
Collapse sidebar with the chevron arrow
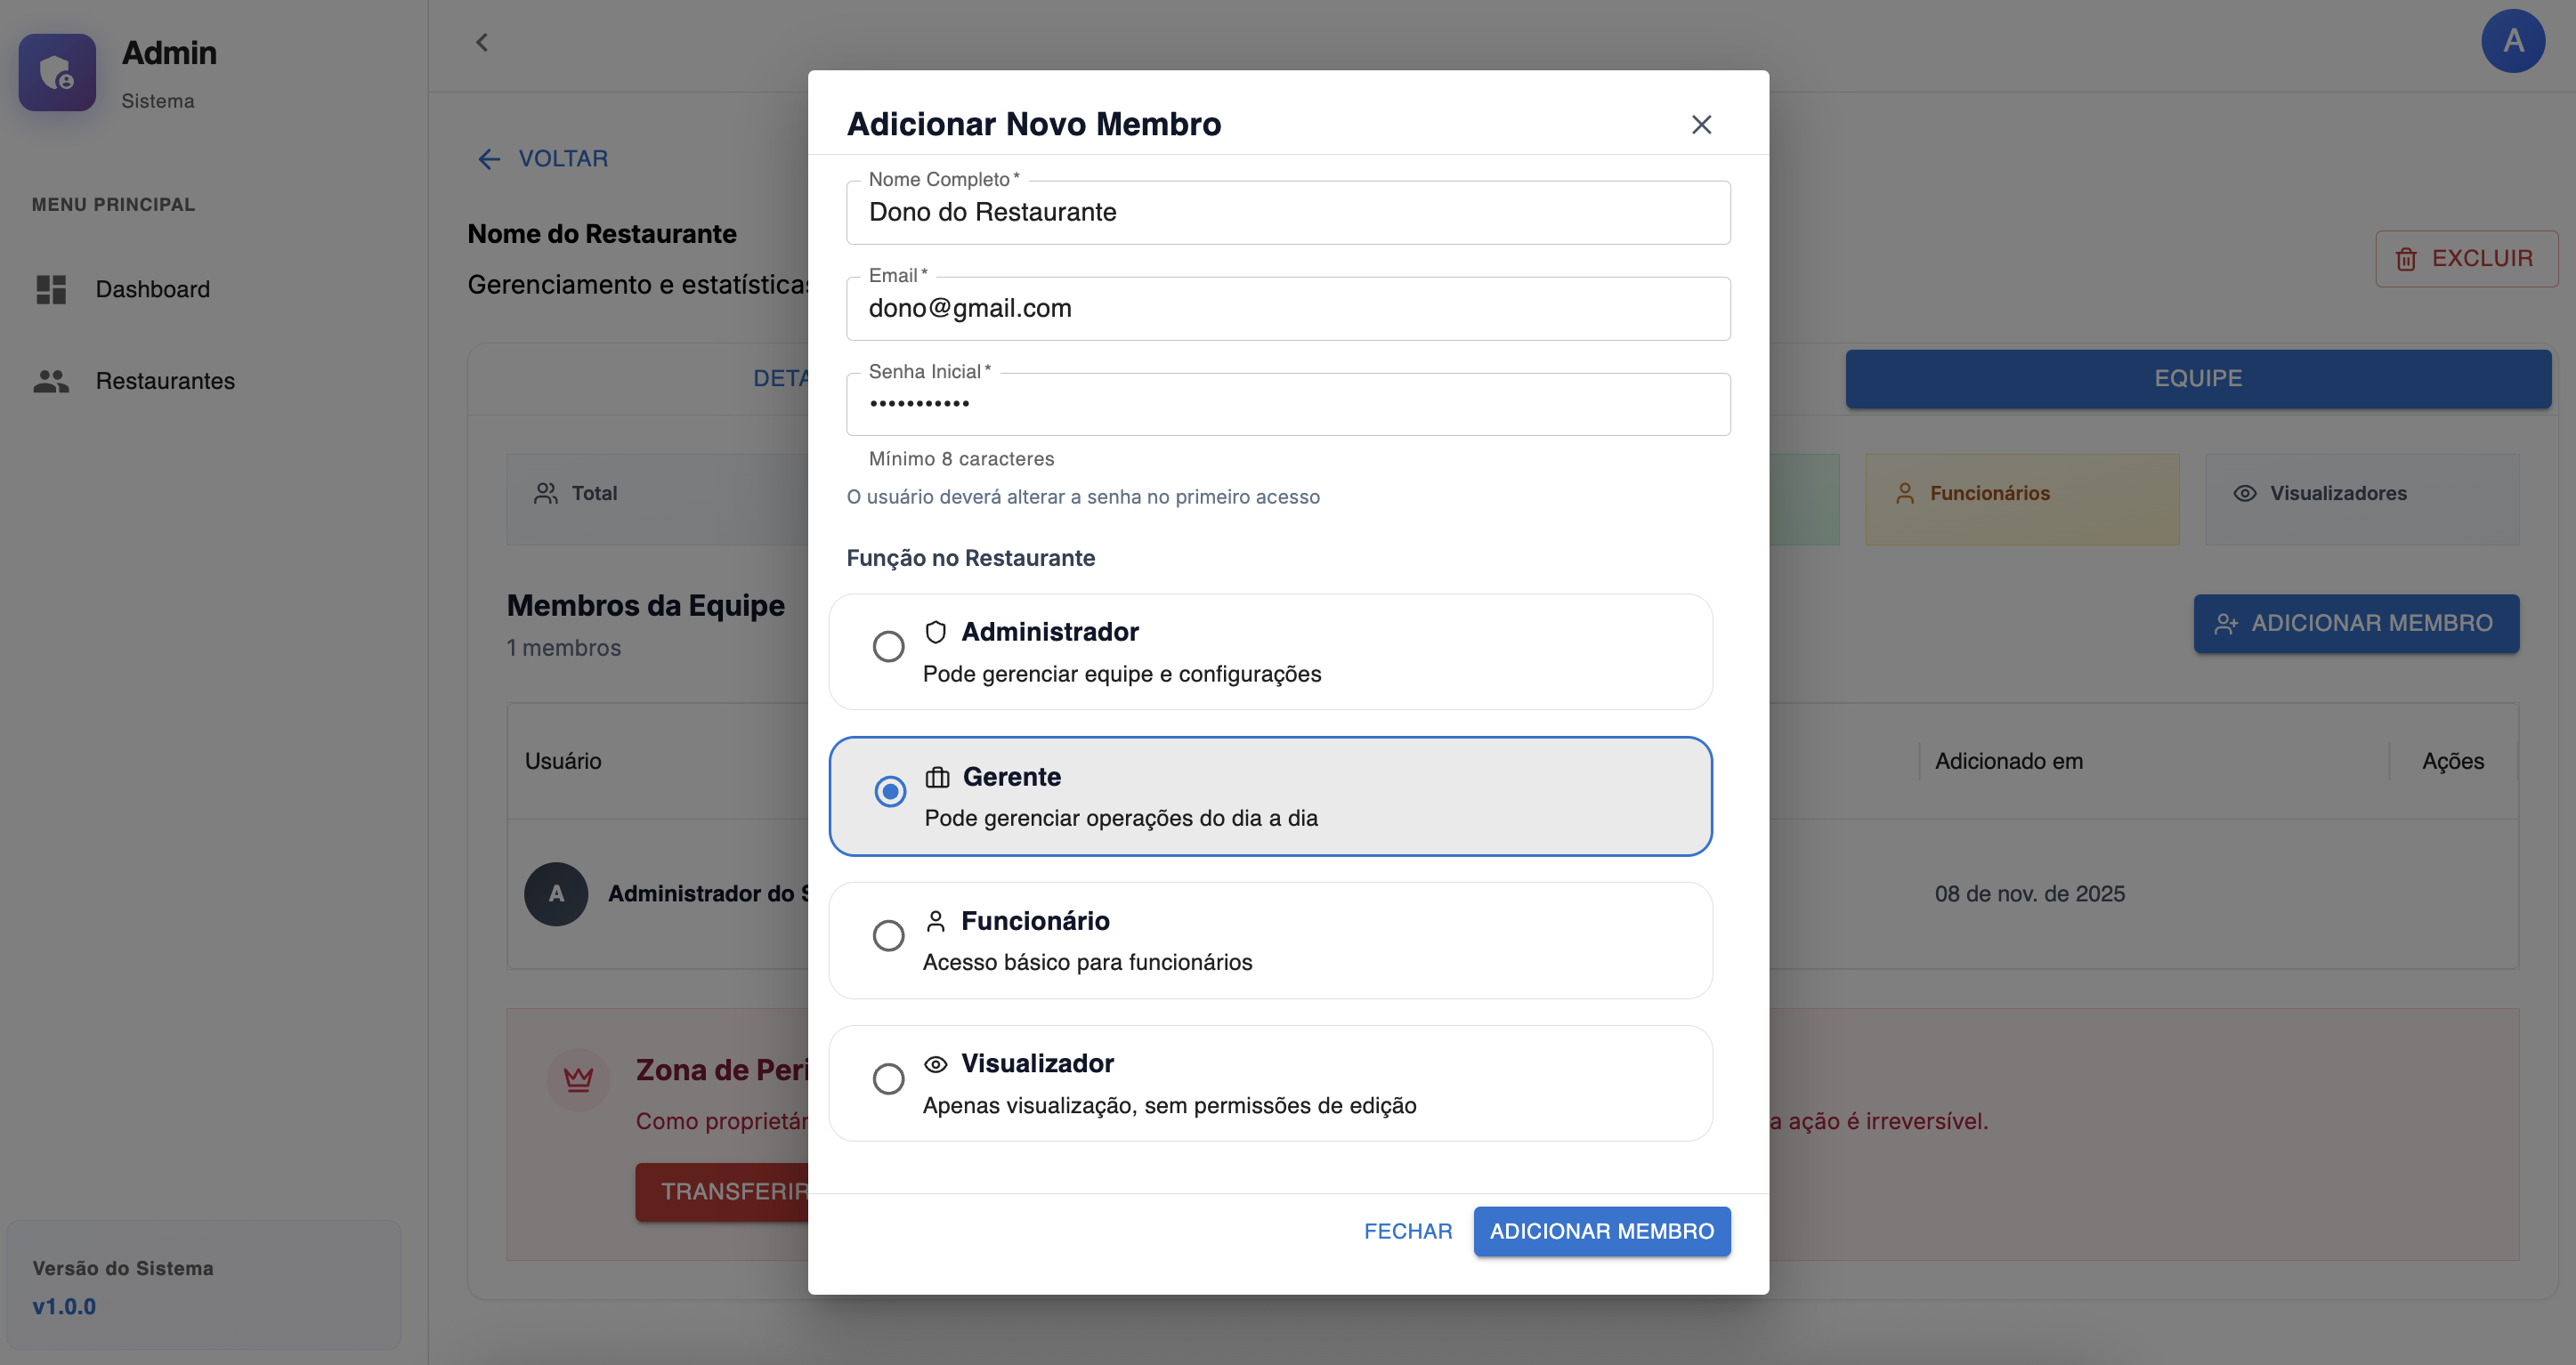(x=482, y=42)
